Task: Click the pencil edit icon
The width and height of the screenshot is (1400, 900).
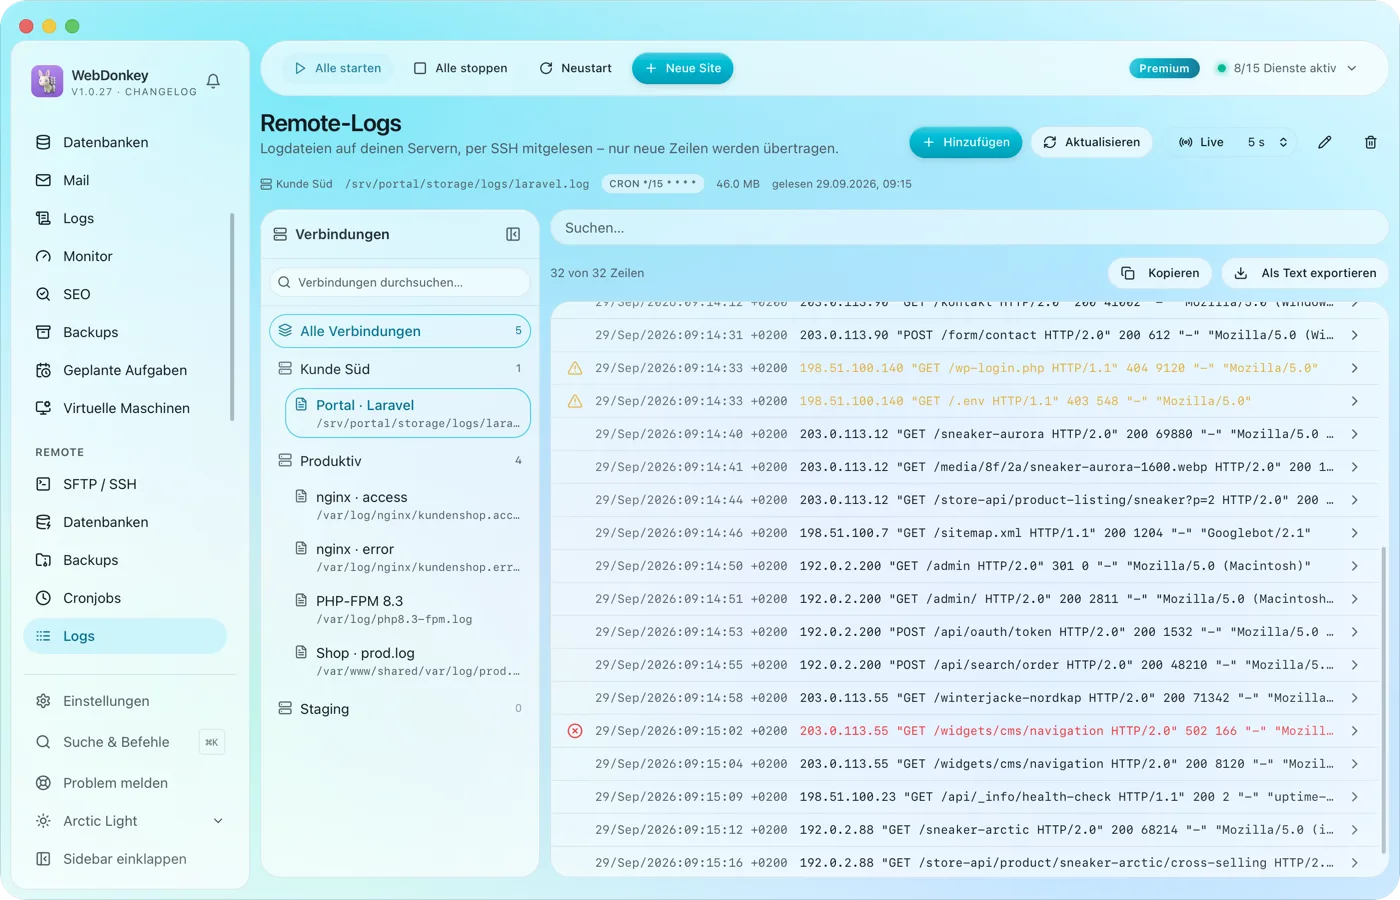Action: [1325, 142]
